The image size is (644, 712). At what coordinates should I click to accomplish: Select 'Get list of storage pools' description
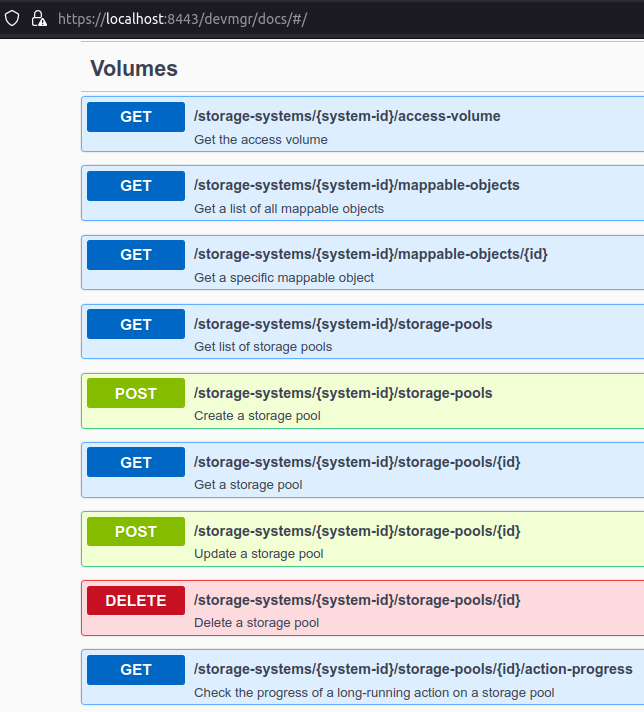tap(263, 346)
